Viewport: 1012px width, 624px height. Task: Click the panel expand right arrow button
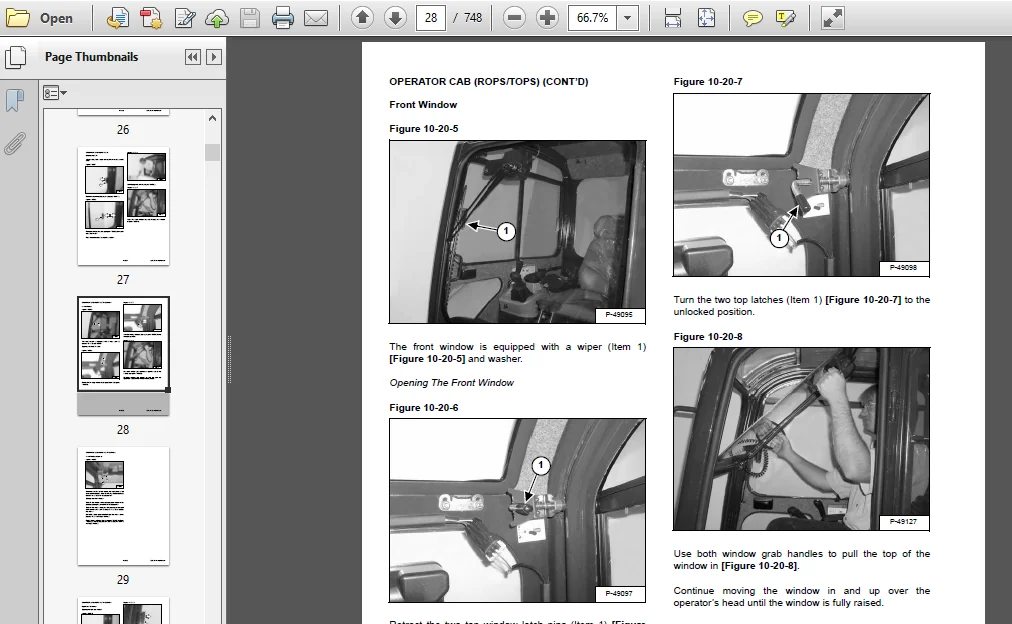214,57
